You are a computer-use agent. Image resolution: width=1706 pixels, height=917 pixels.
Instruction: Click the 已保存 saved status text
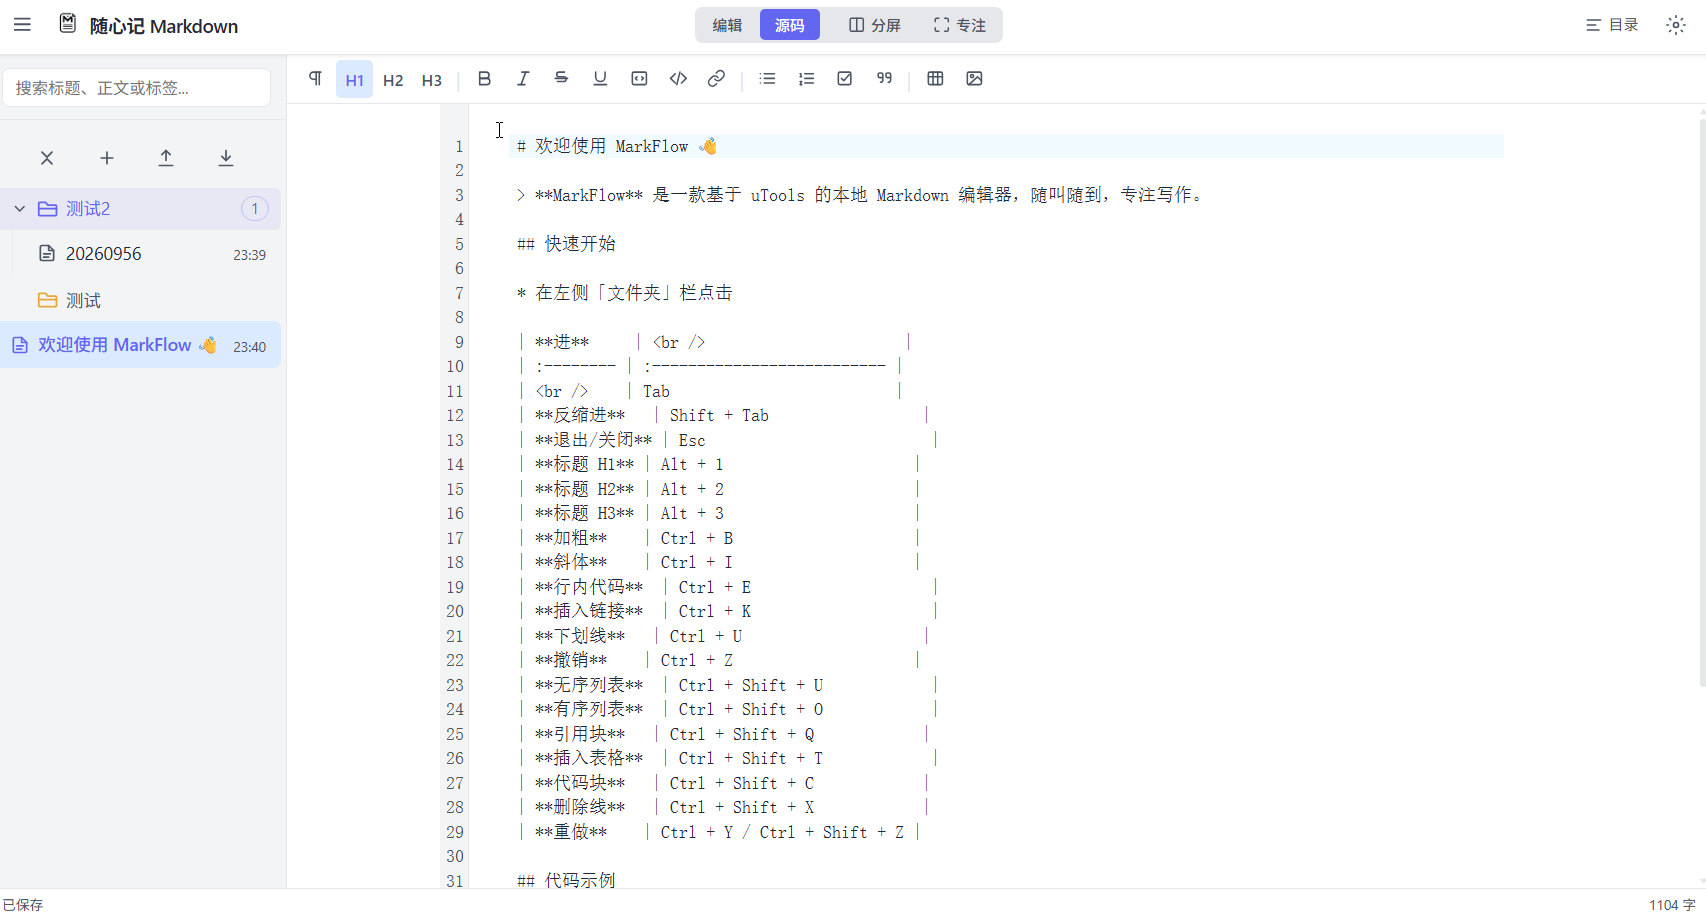(23, 904)
